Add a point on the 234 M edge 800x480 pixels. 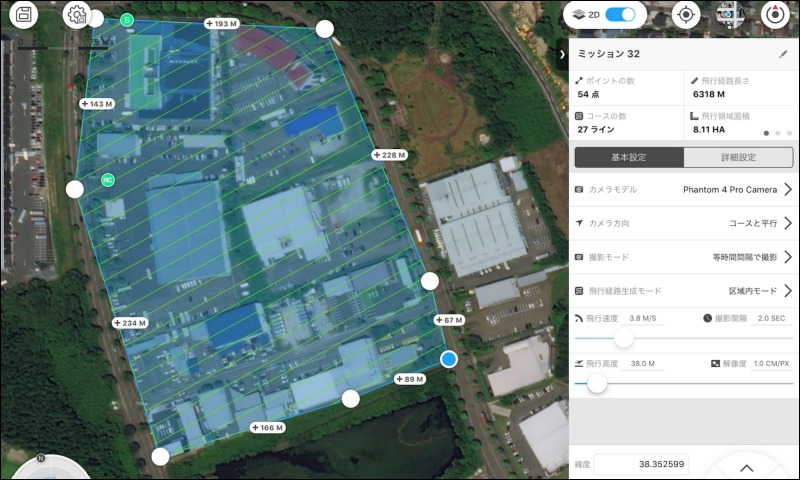coord(130,323)
